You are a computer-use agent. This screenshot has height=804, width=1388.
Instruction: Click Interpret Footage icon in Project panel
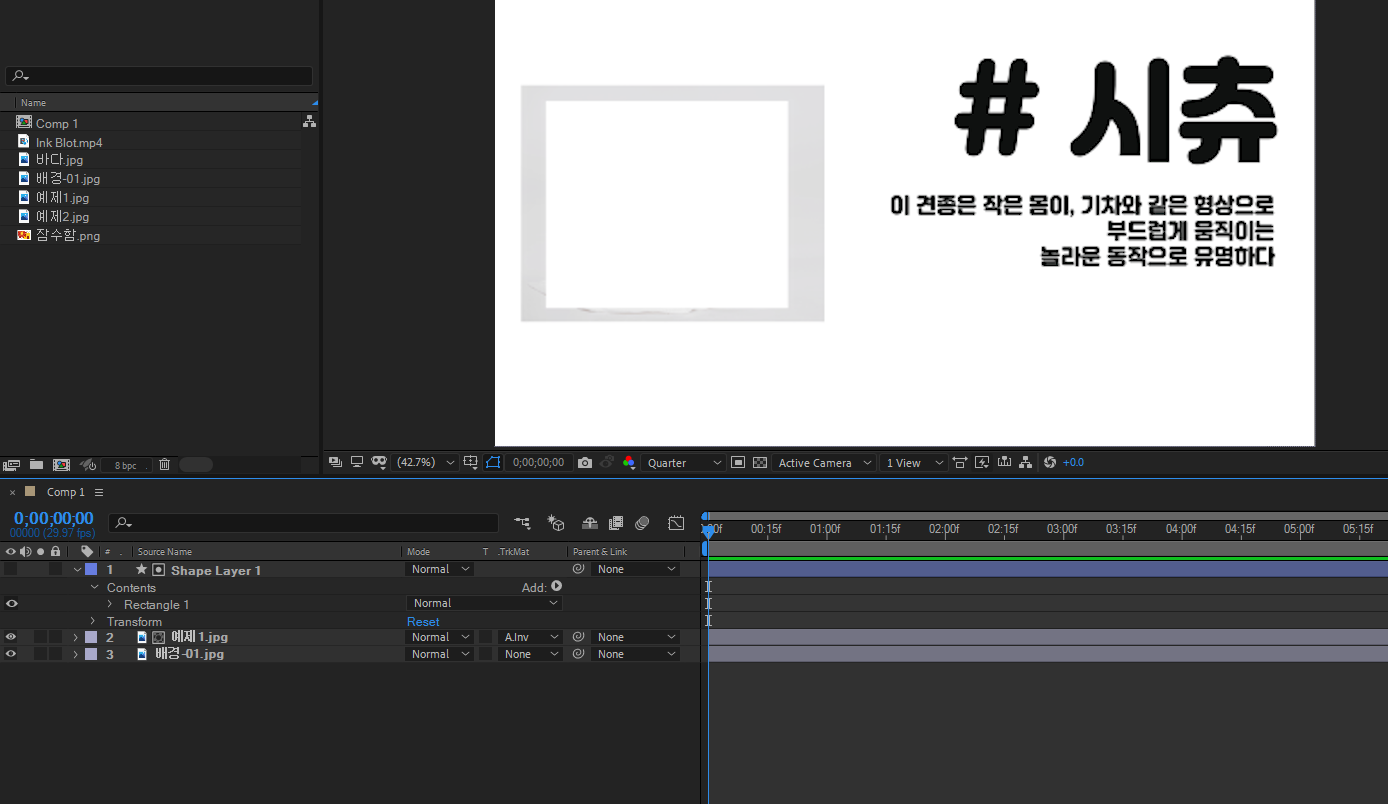(12, 465)
